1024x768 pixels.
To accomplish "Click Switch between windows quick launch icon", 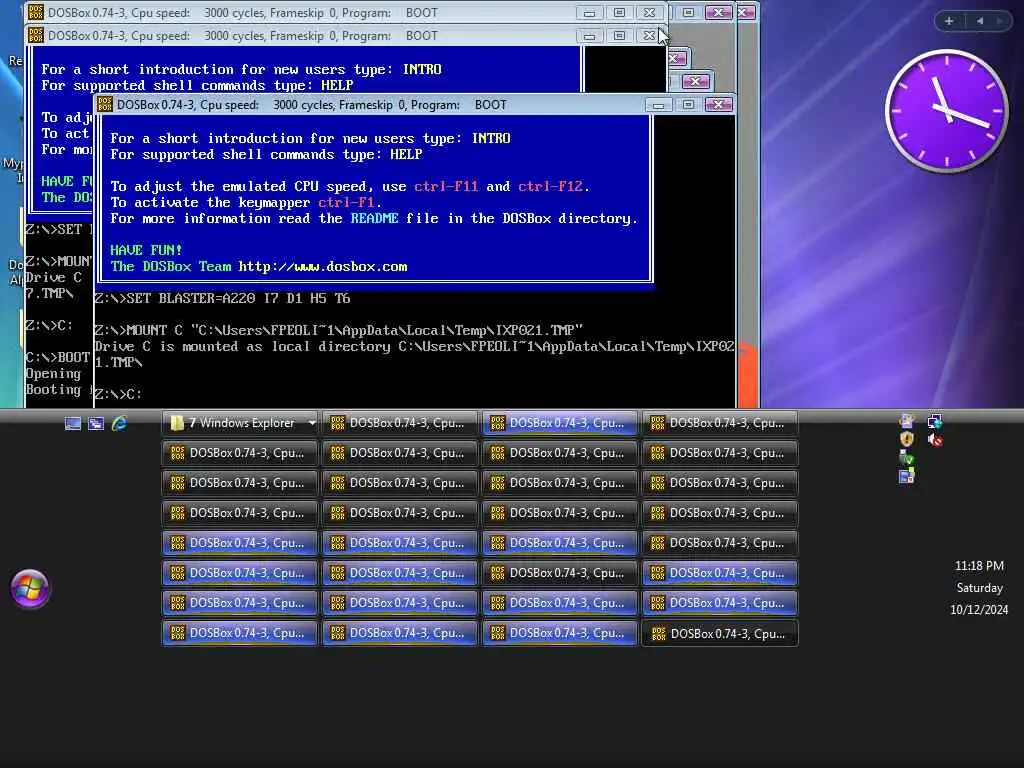I will tap(96, 424).
